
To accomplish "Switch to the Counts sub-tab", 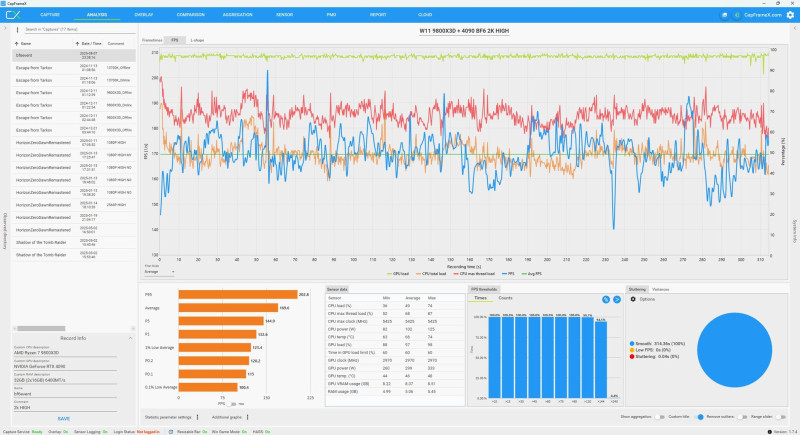I will (505, 298).
